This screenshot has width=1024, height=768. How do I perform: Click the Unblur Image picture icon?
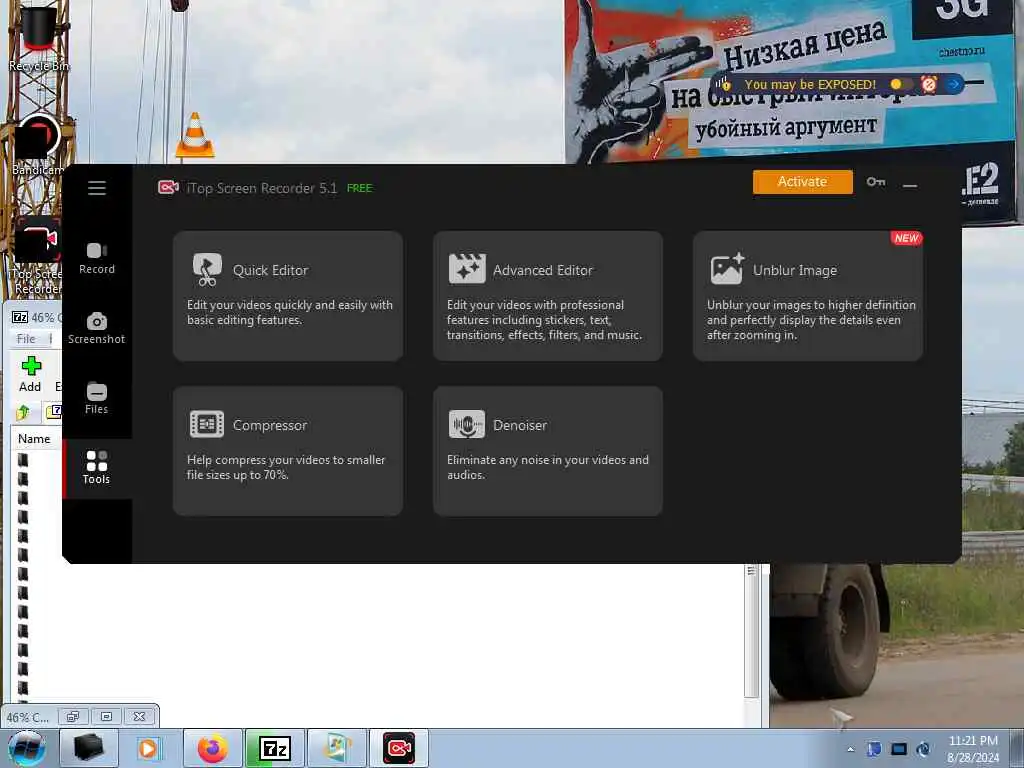click(x=727, y=268)
